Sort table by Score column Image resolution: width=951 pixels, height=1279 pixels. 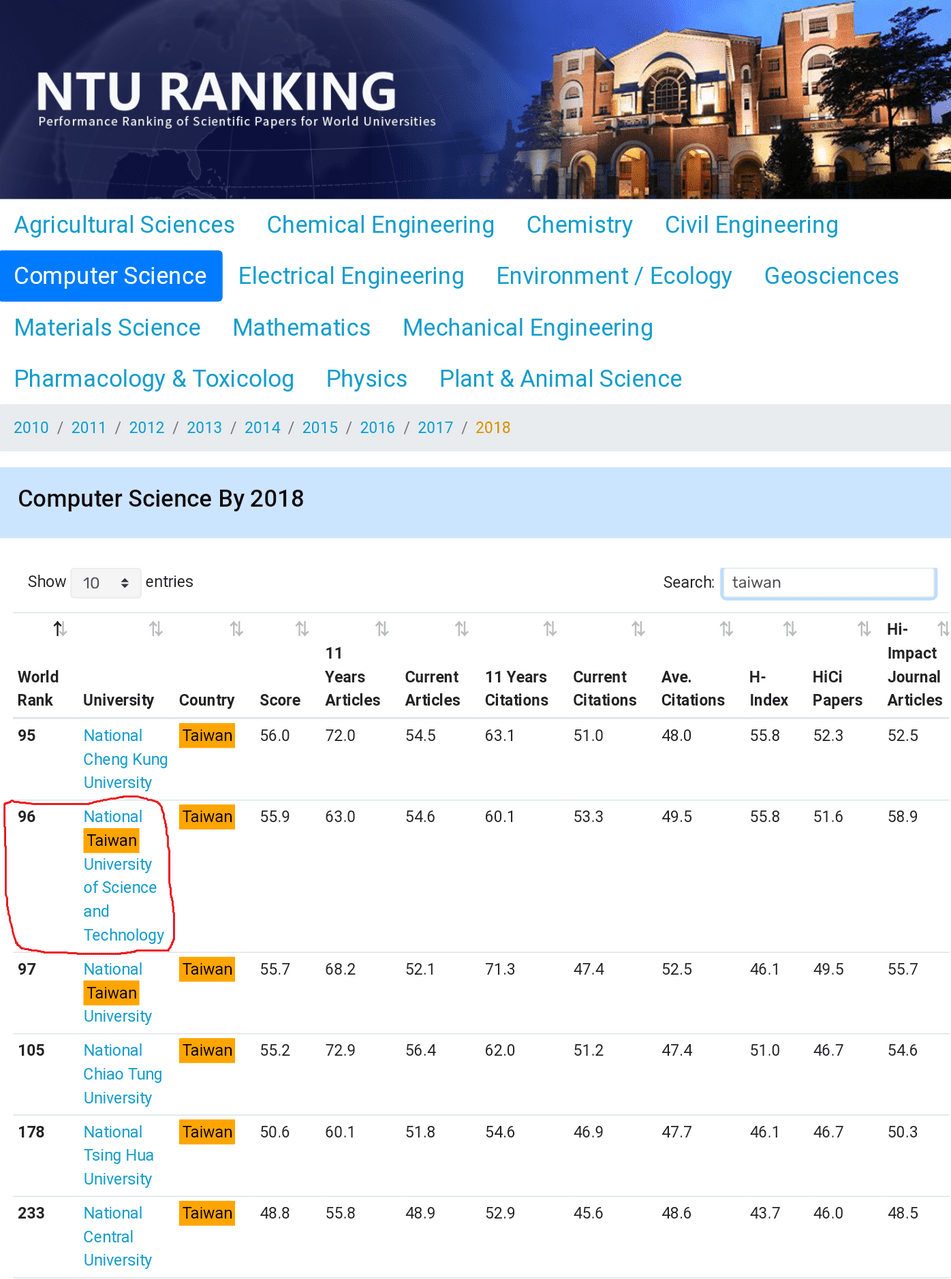tap(301, 629)
